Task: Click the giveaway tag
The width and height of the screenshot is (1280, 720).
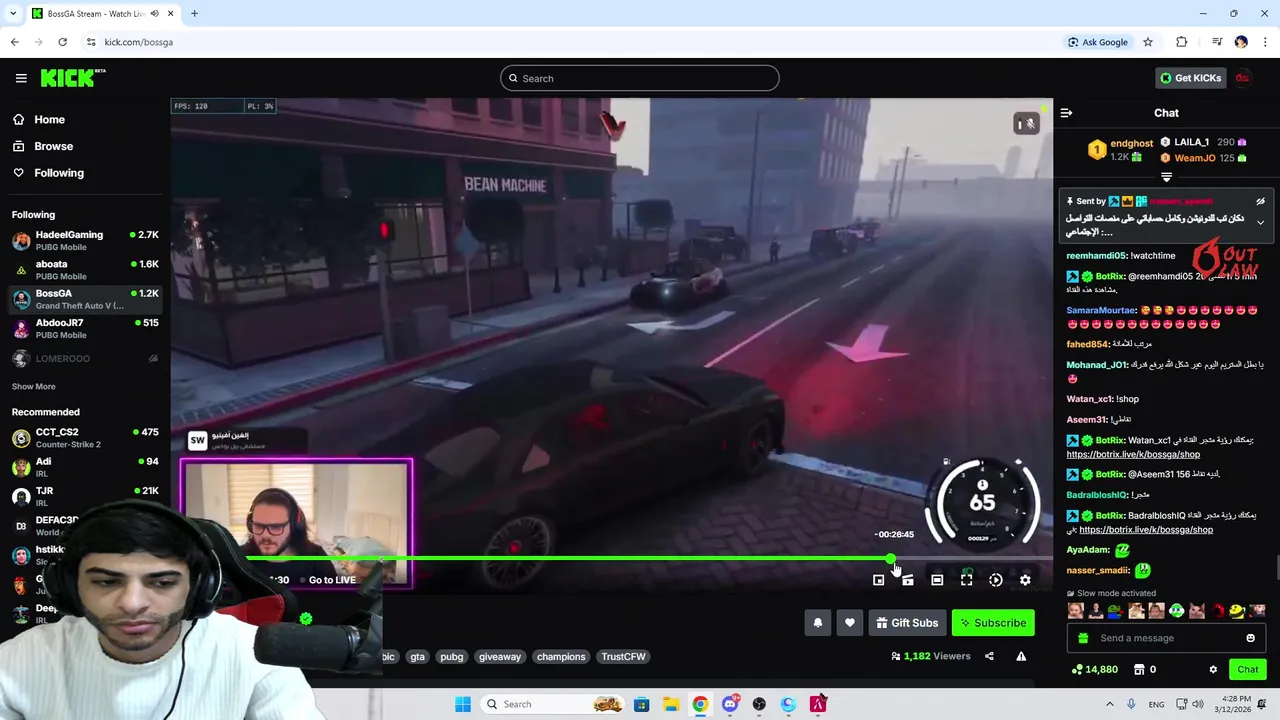Action: 500,657
